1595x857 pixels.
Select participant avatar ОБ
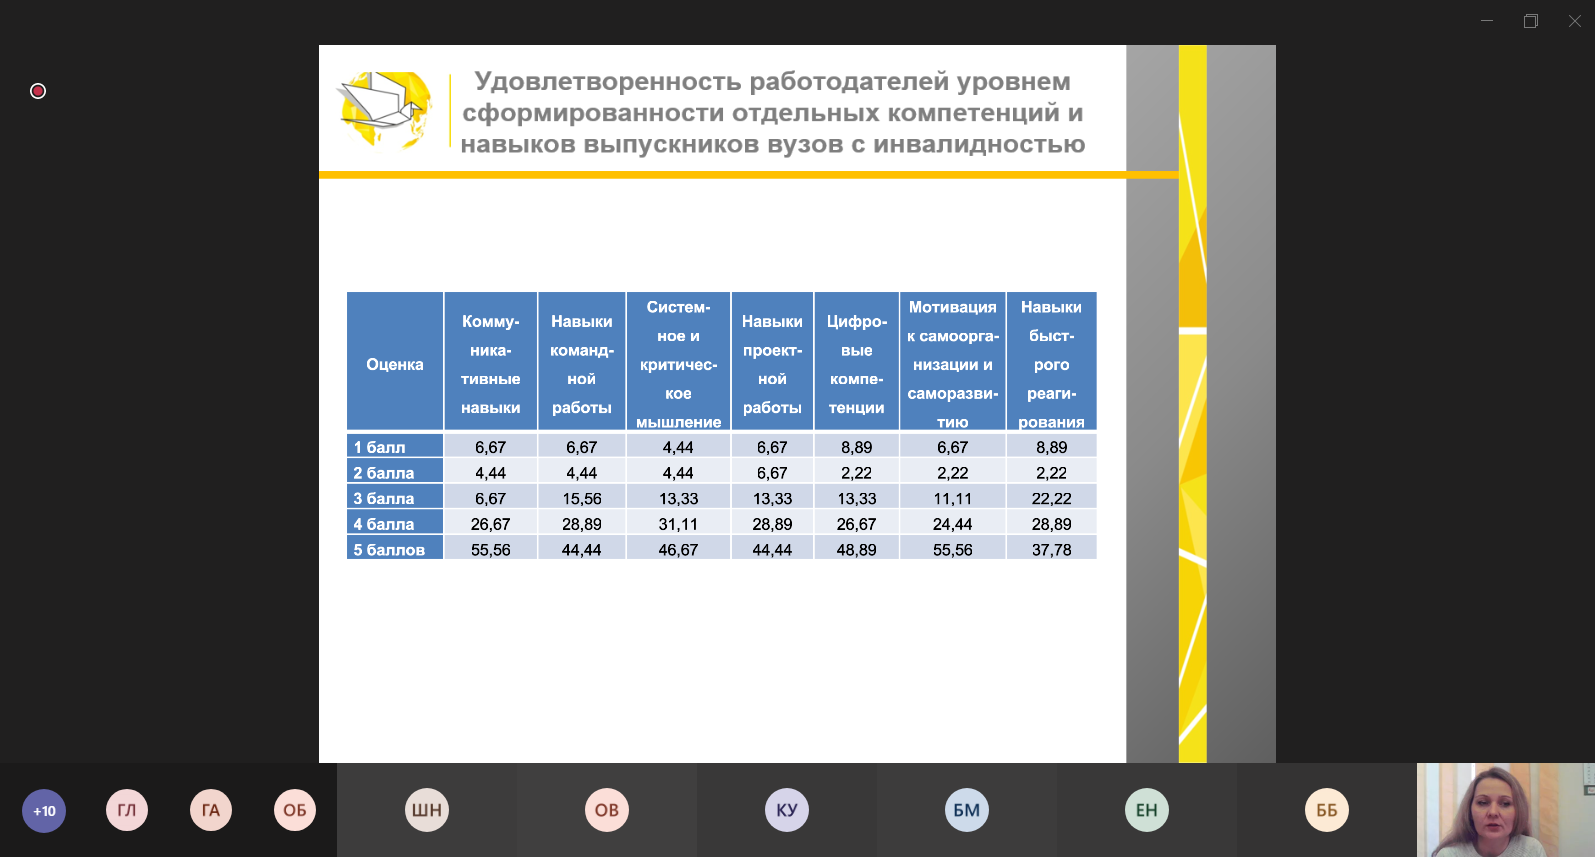(295, 810)
